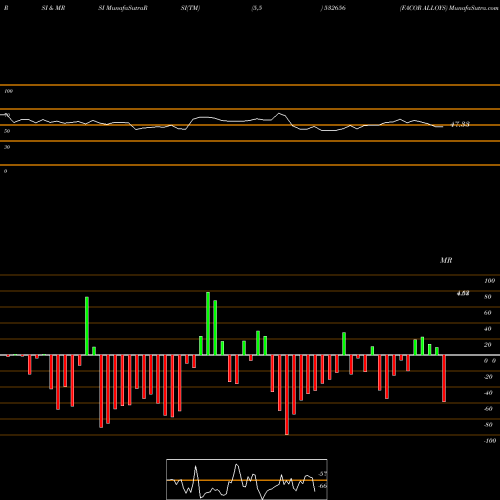The height and width of the screenshot is (500, 500).
Task: Open the mini oscillator thumbnail chart at the bottom
Action: (x=247, y=479)
